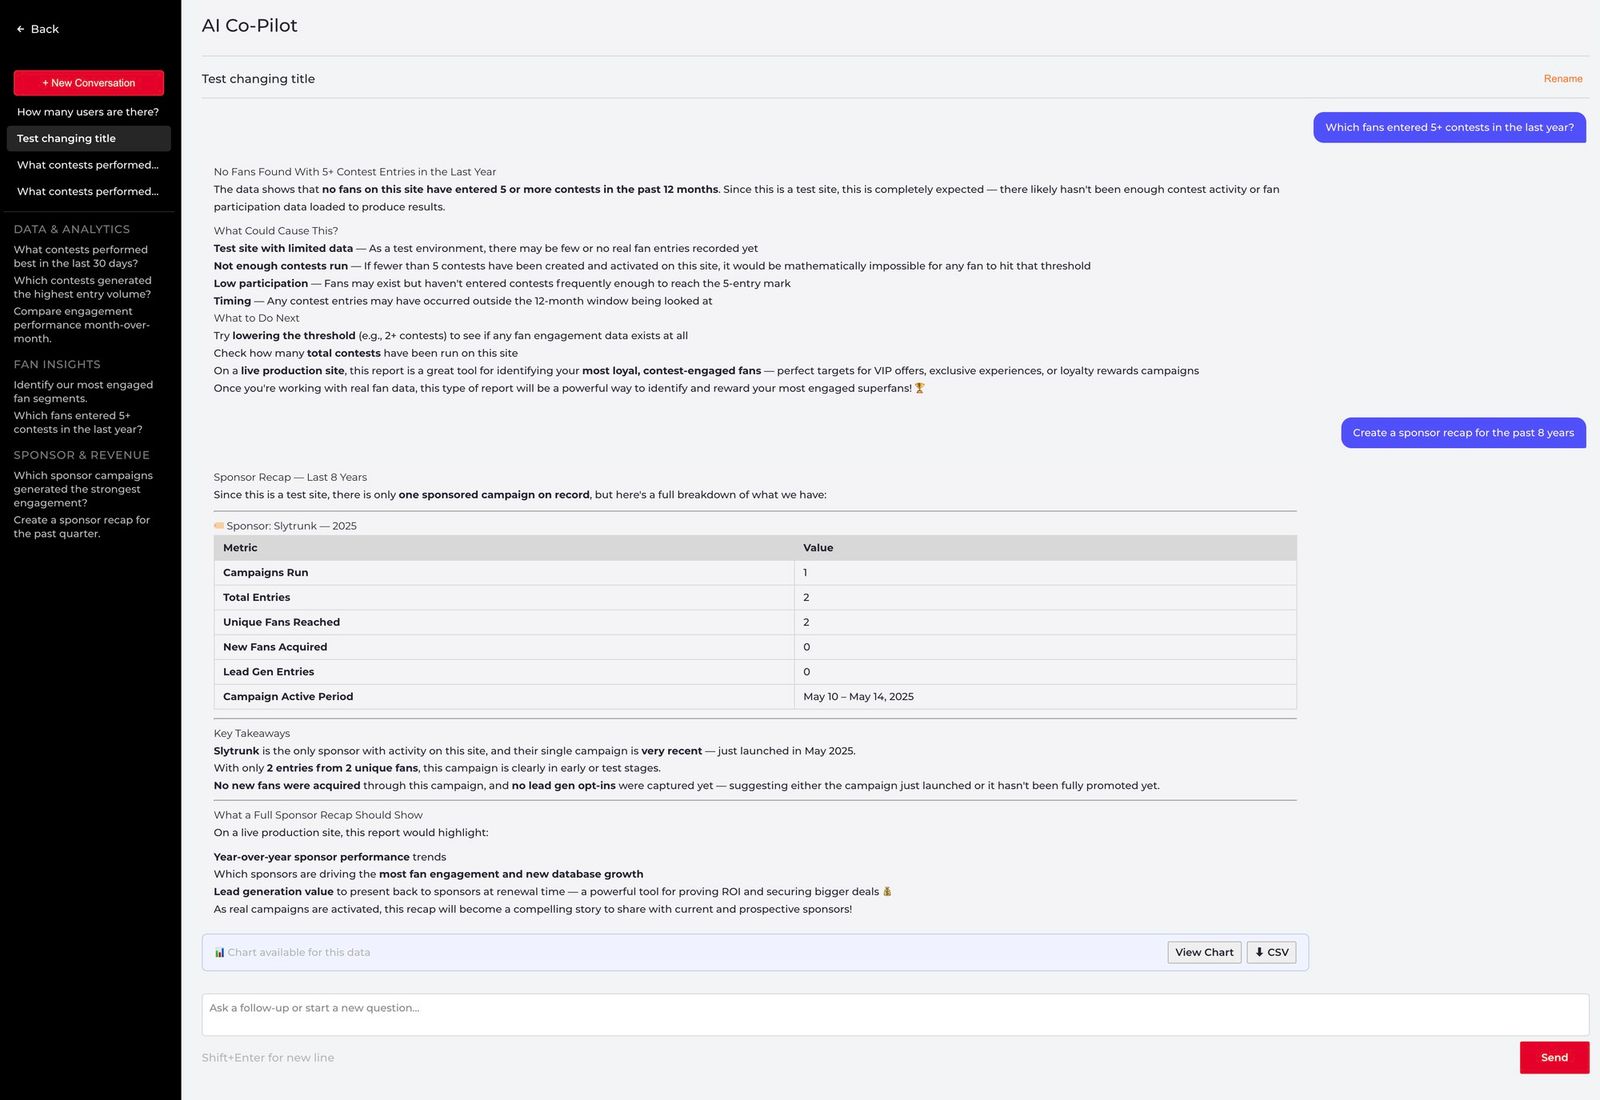Viewport: 1600px width, 1100px height.
Task: Click the 'May 10 – May 14, 2025' value
Action: pyautogui.click(x=858, y=697)
